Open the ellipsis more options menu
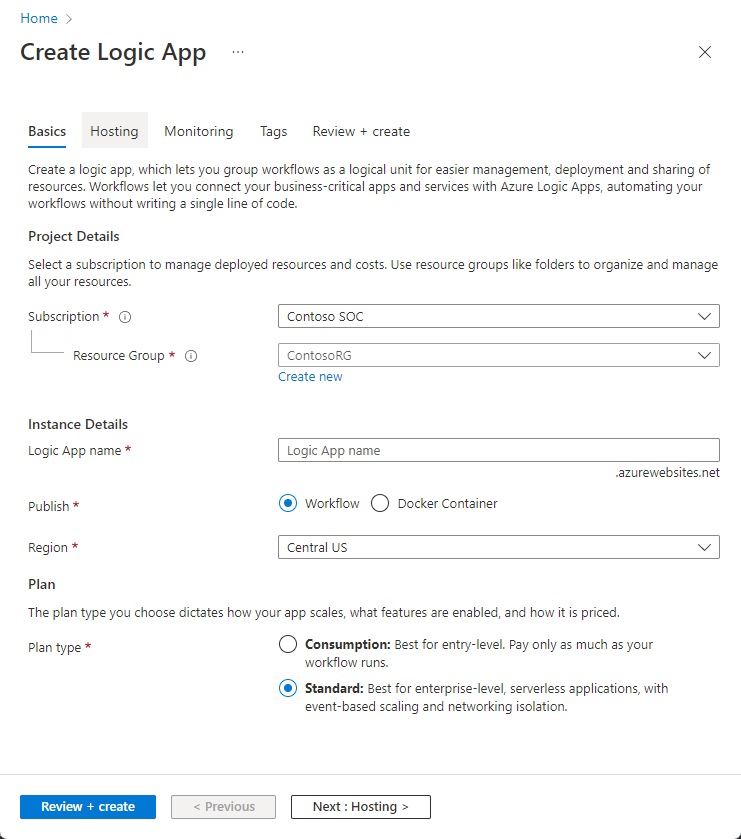Viewport: 741px width, 839px height. 238,52
